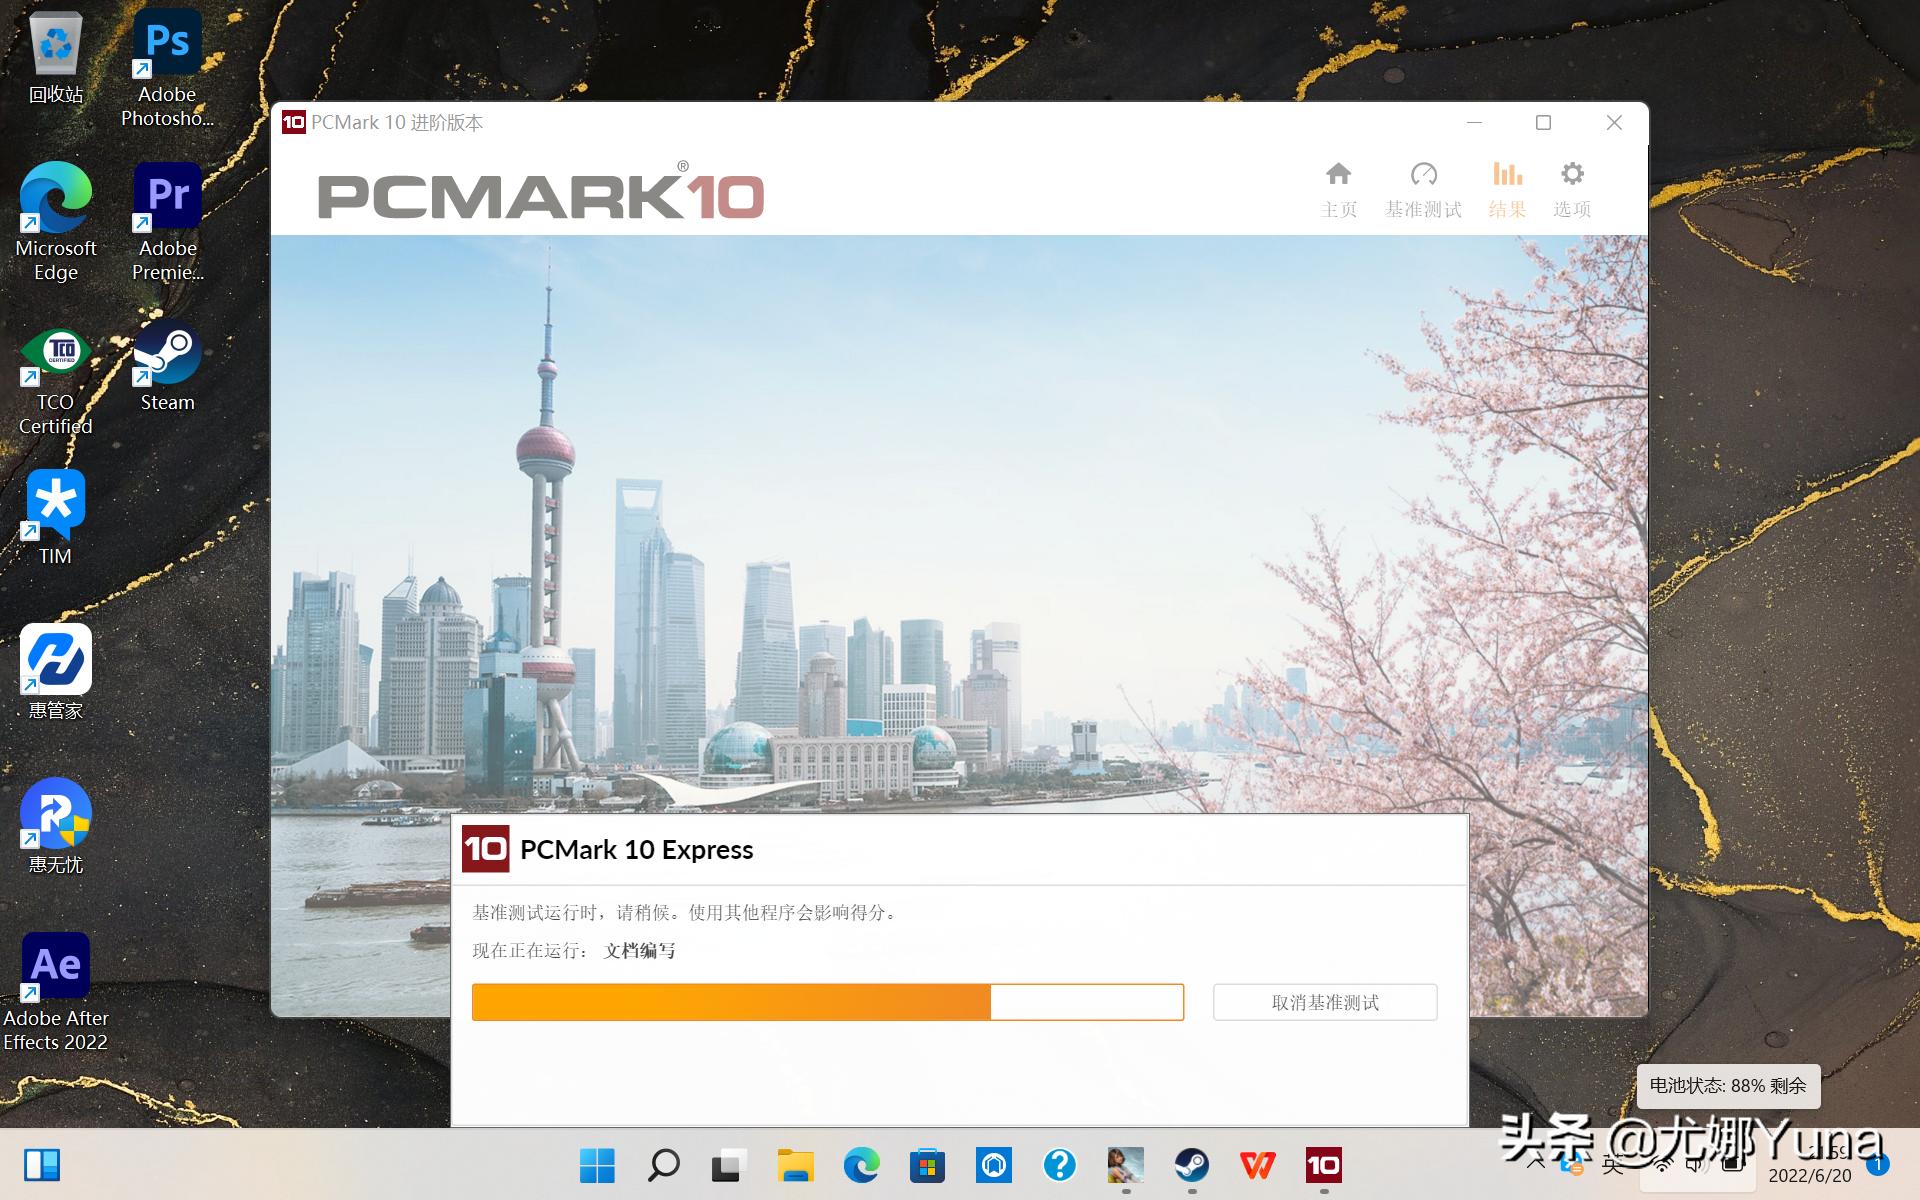Screen dimensions: 1920x1200
Task: Click the Windows Start button in taskbar
Action: click(597, 1165)
